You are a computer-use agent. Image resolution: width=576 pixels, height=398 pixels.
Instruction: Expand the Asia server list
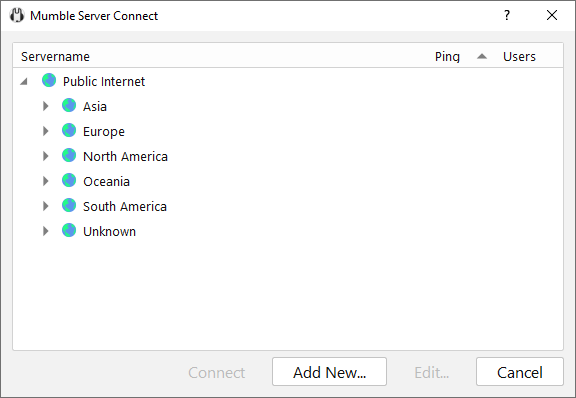(x=46, y=106)
